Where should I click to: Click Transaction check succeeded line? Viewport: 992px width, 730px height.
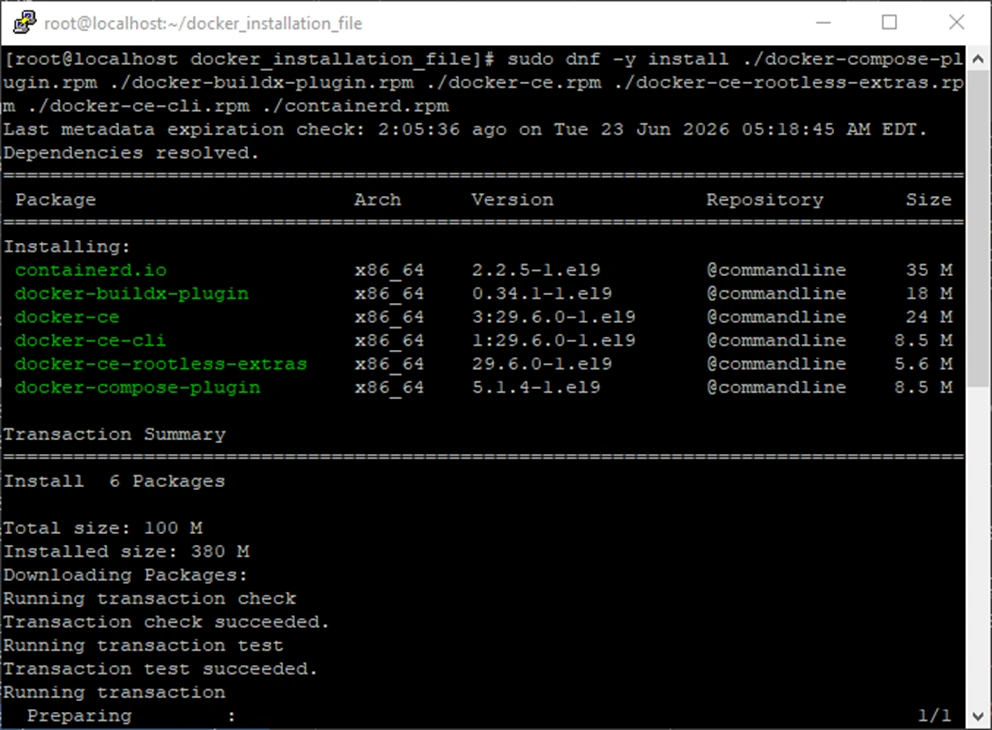[x=166, y=622]
